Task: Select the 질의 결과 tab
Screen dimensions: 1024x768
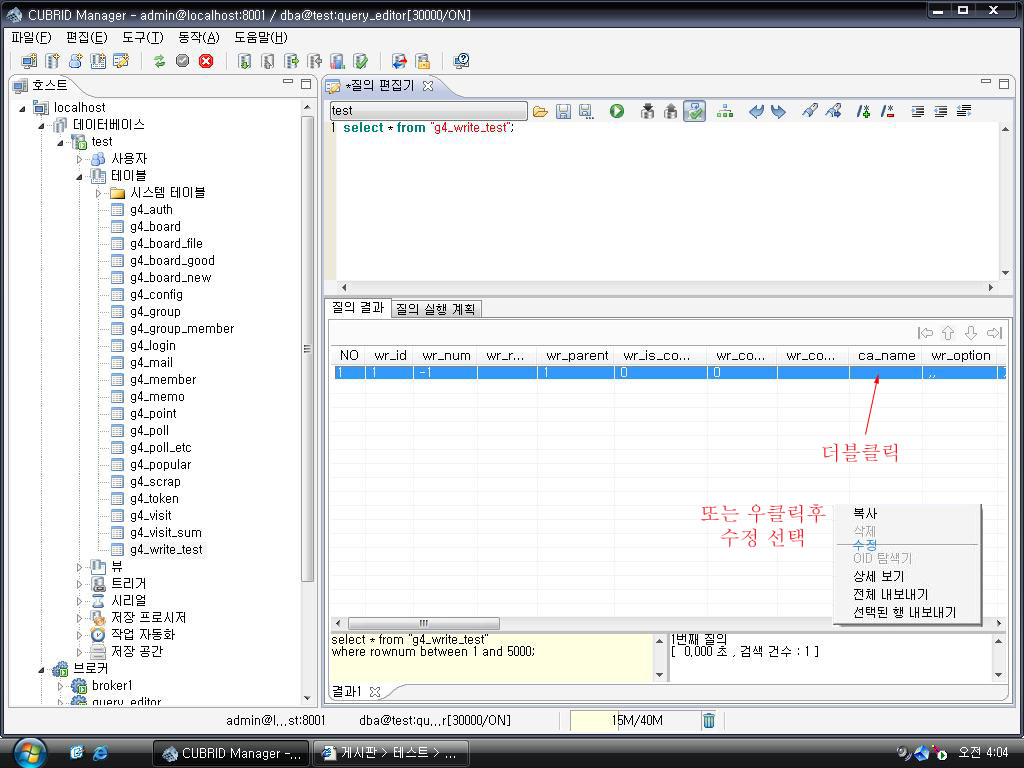Action: [358, 308]
